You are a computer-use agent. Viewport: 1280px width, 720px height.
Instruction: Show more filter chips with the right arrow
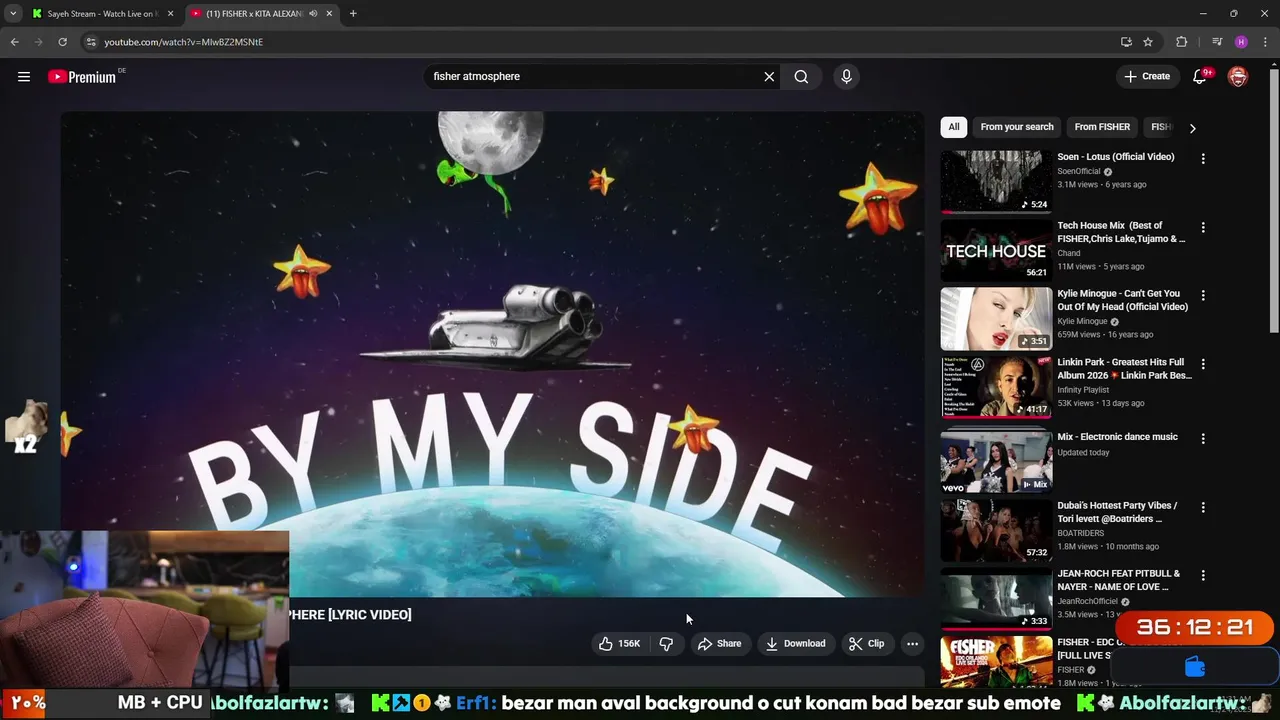tap(1192, 128)
